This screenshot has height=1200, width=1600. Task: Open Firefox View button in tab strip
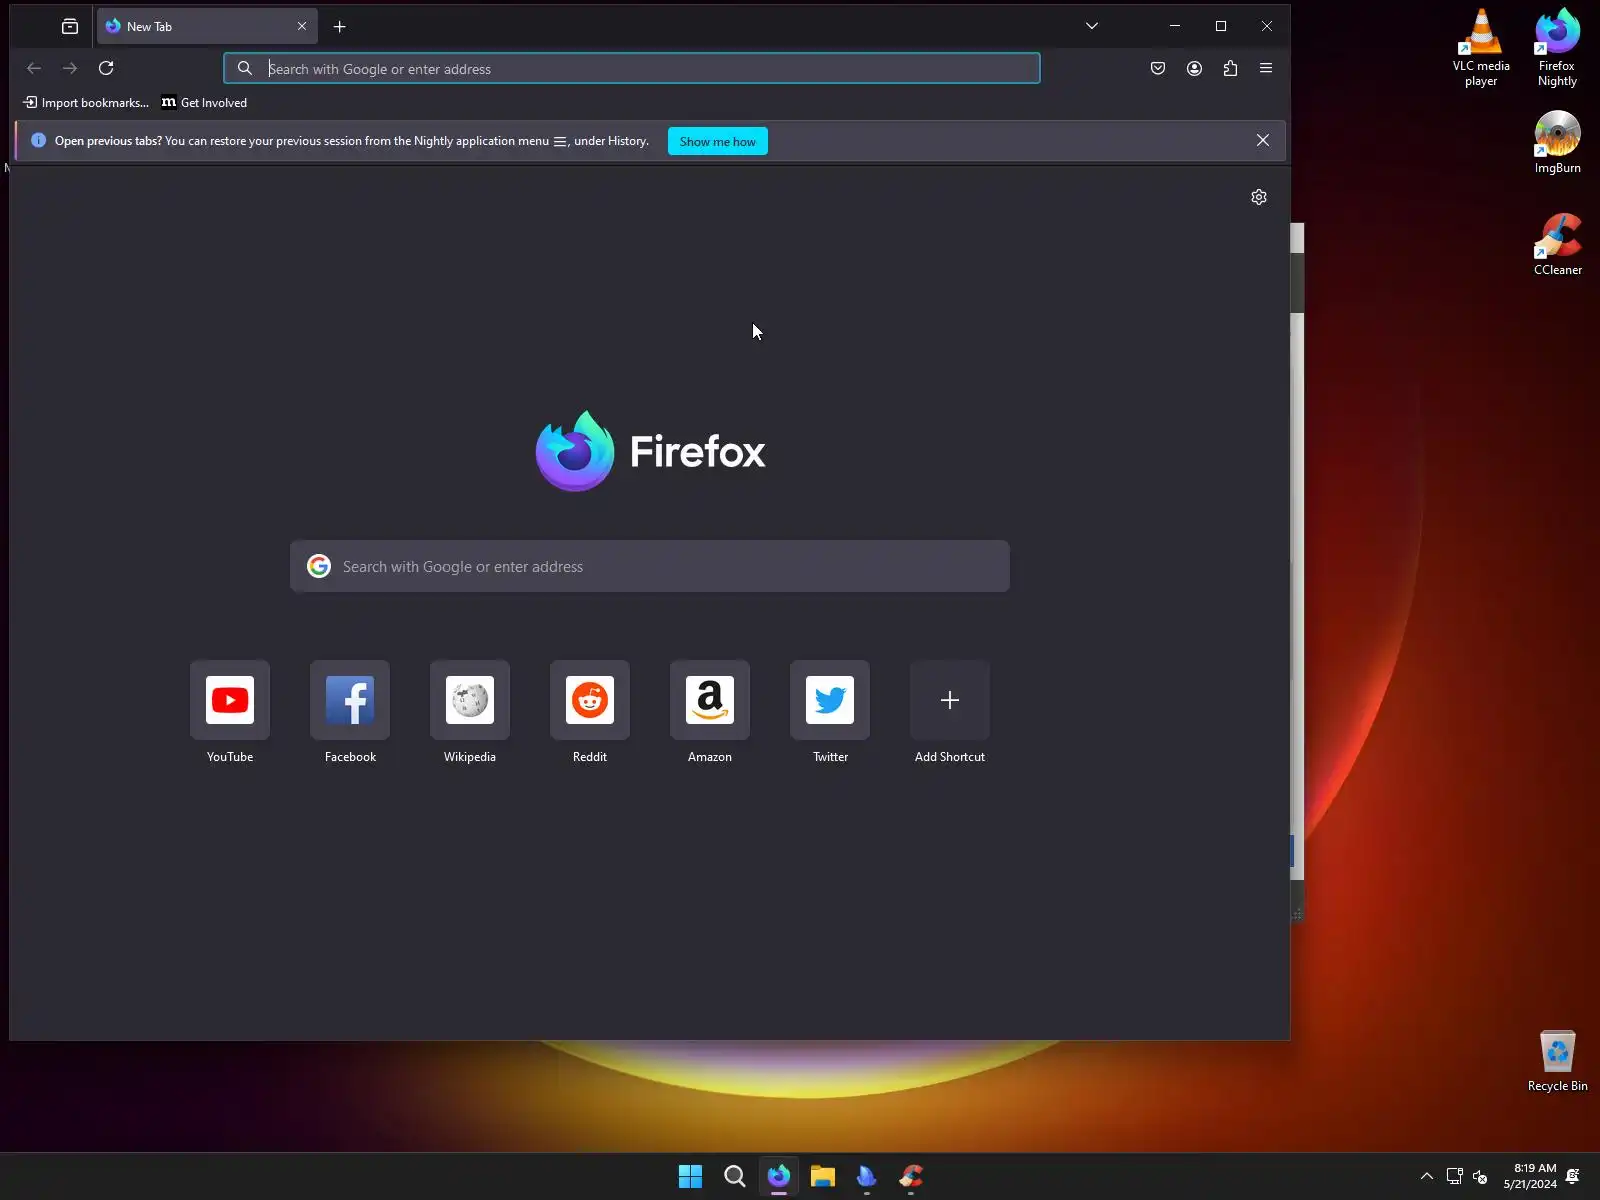click(x=70, y=27)
